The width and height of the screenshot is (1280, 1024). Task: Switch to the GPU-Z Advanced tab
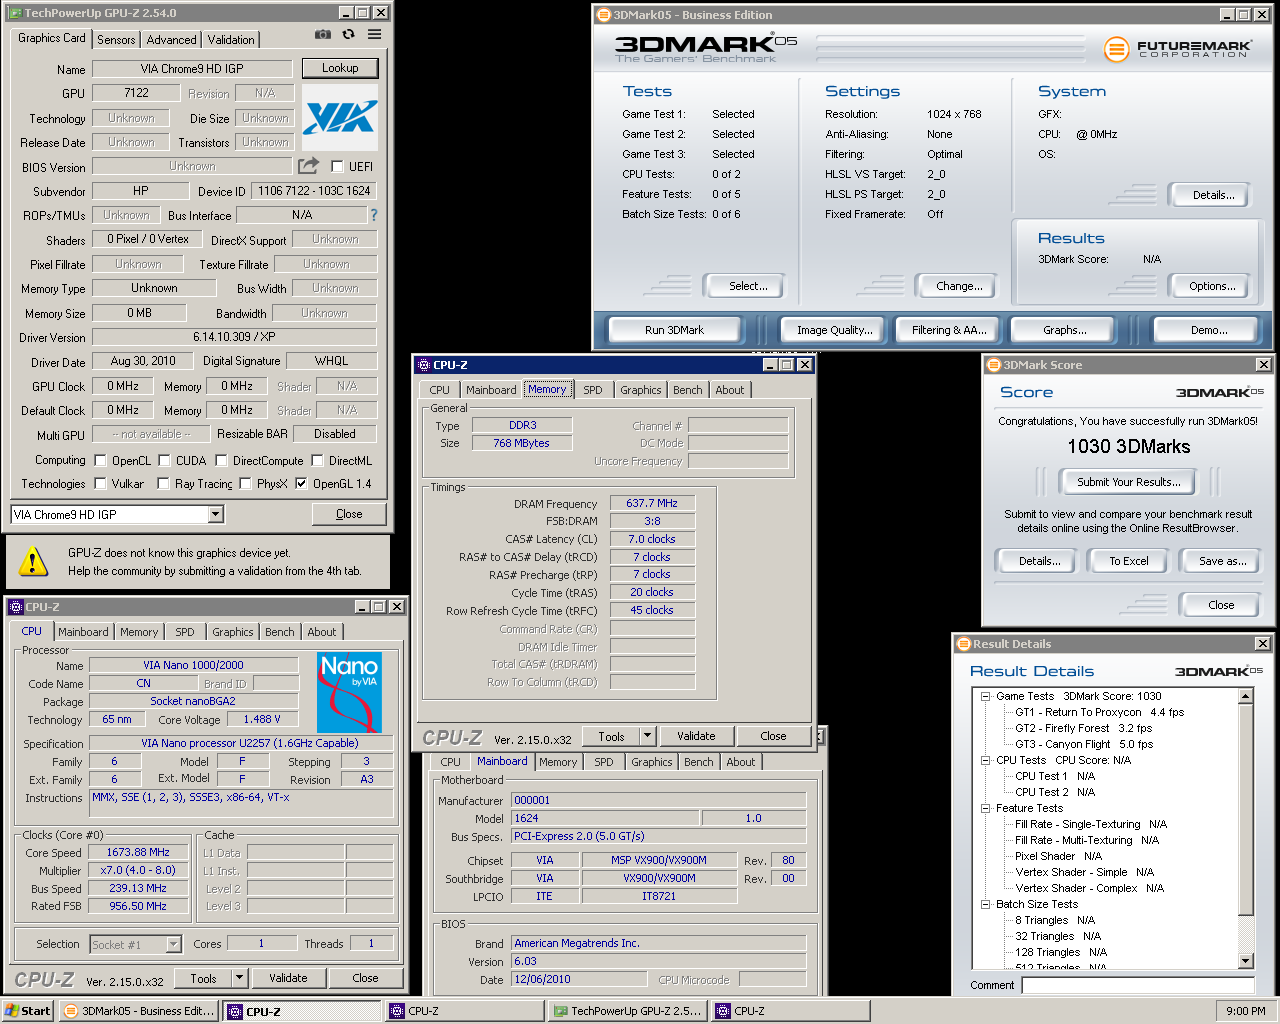click(x=171, y=40)
